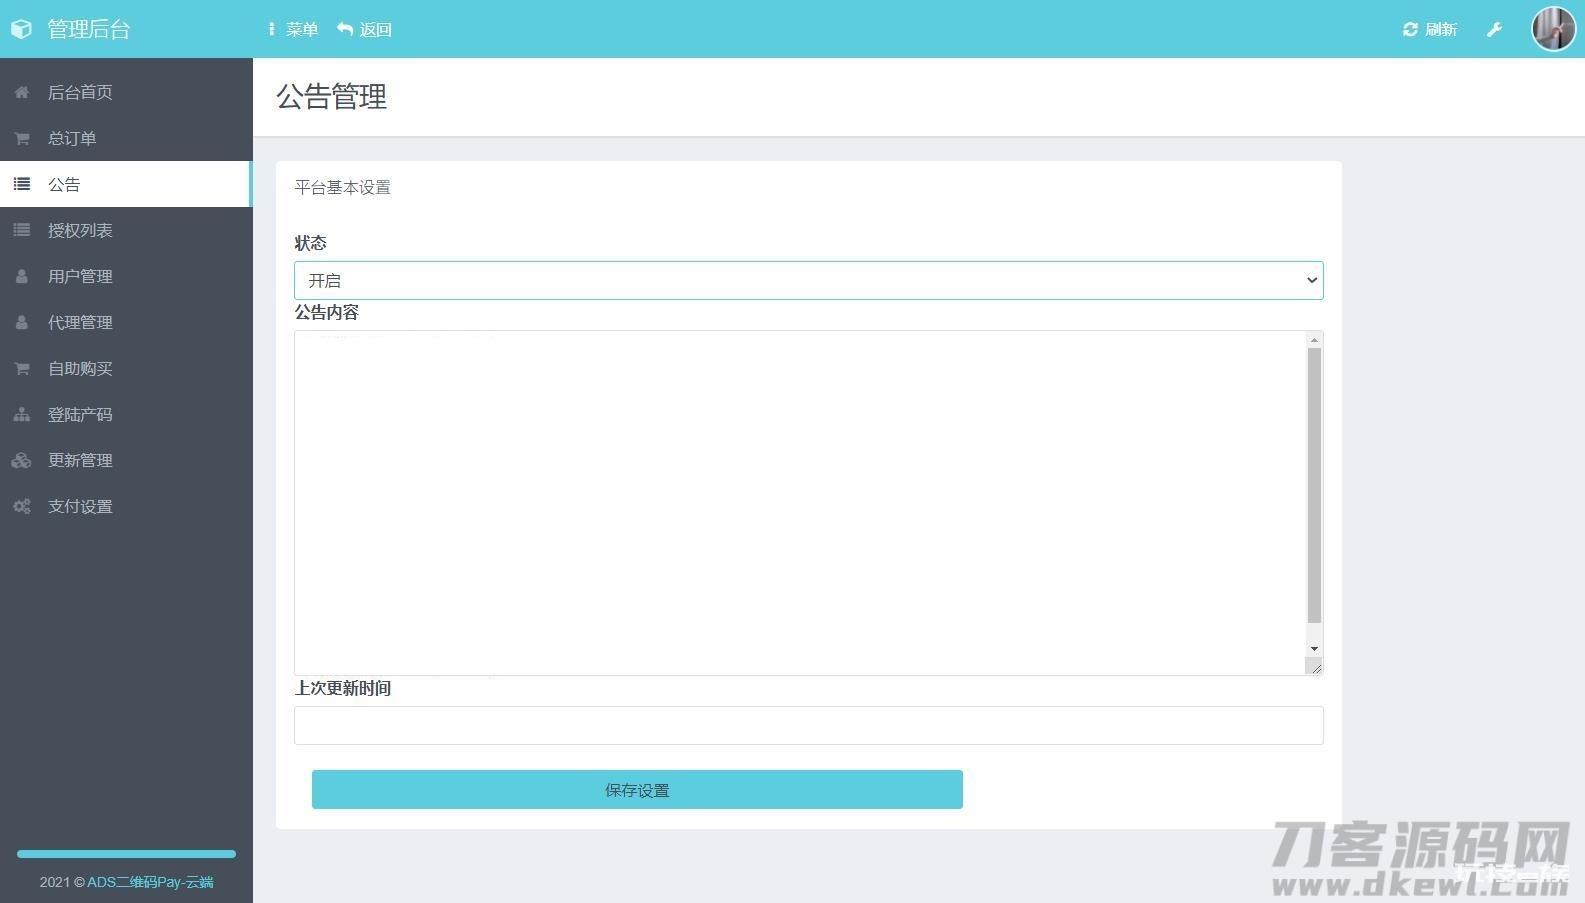Click the list icon next to 公告
This screenshot has width=1585, height=903.
click(21, 184)
